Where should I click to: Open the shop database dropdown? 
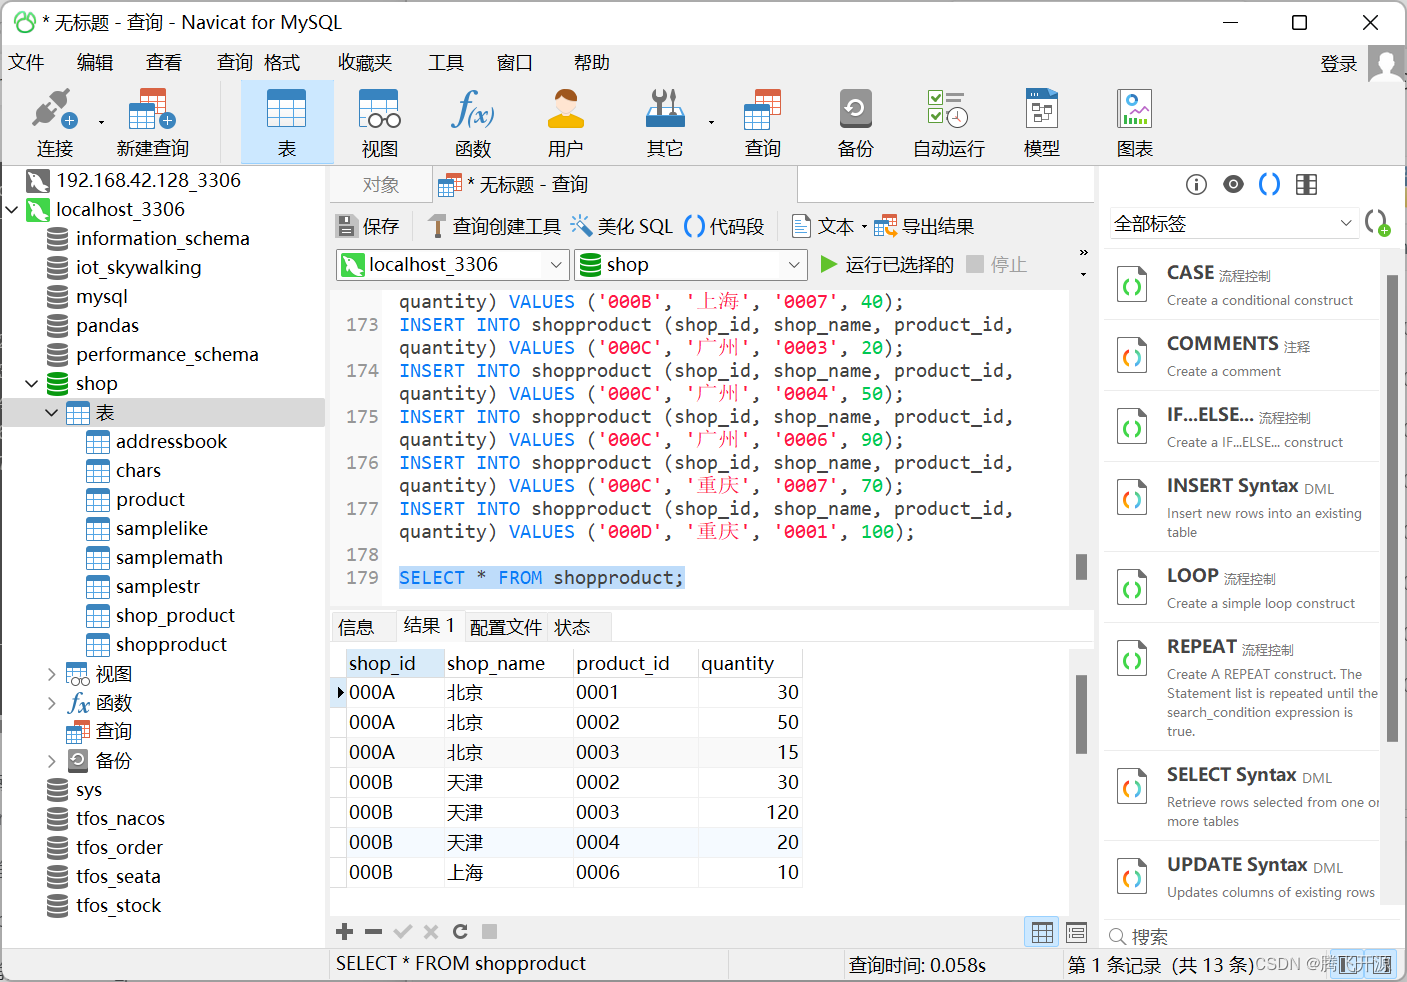click(x=691, y=265)
